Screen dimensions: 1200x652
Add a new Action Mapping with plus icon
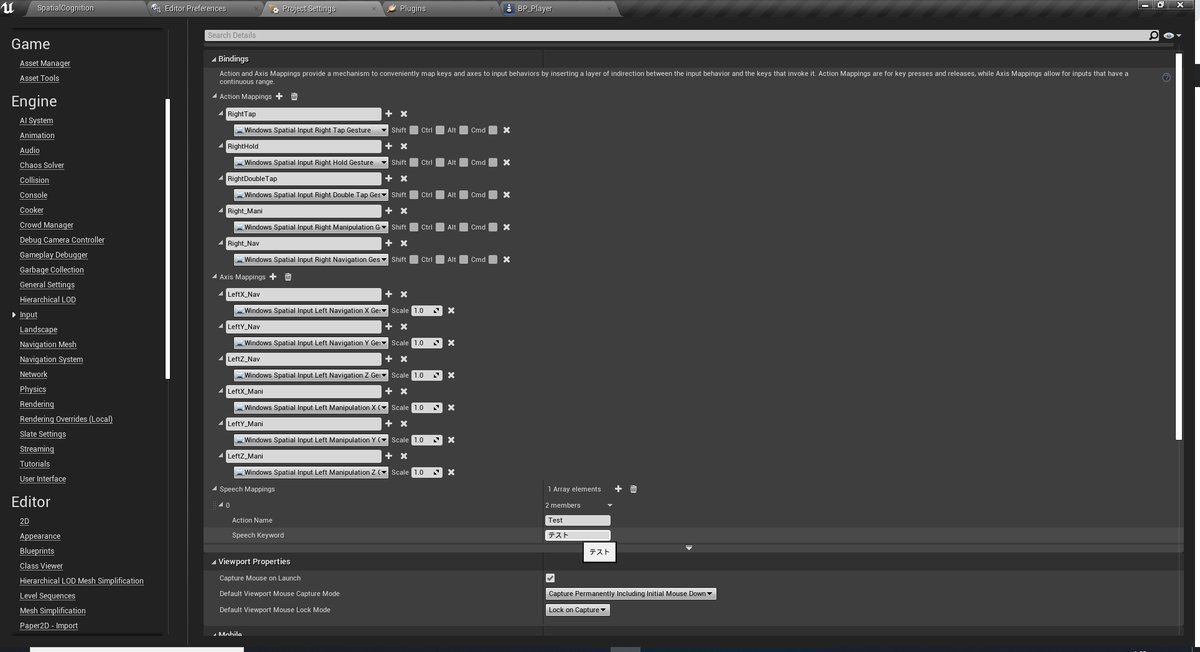[x=279, y=97]
